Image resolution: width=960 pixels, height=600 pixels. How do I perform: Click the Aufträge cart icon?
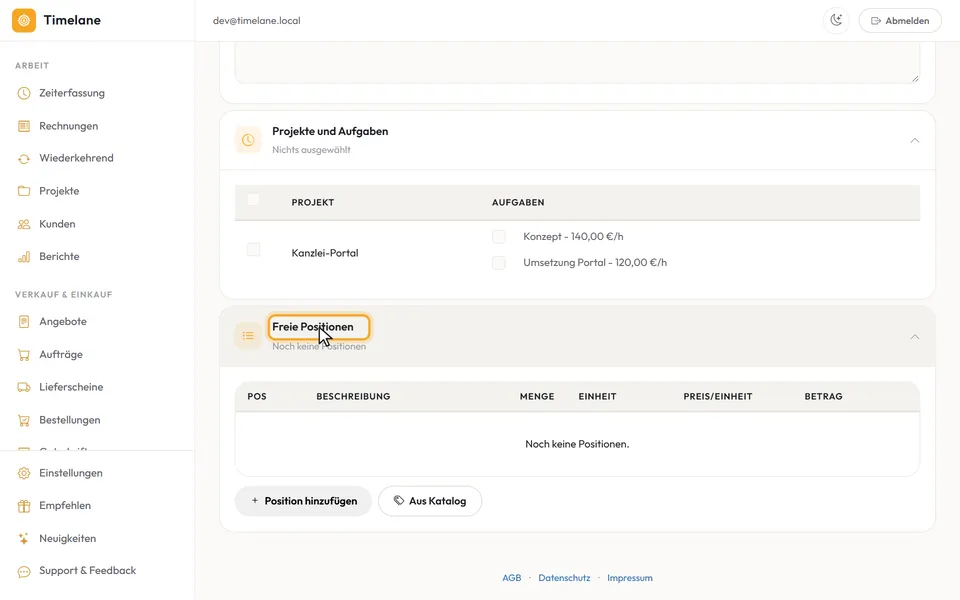pyautogui.click(x=24, y=354)
